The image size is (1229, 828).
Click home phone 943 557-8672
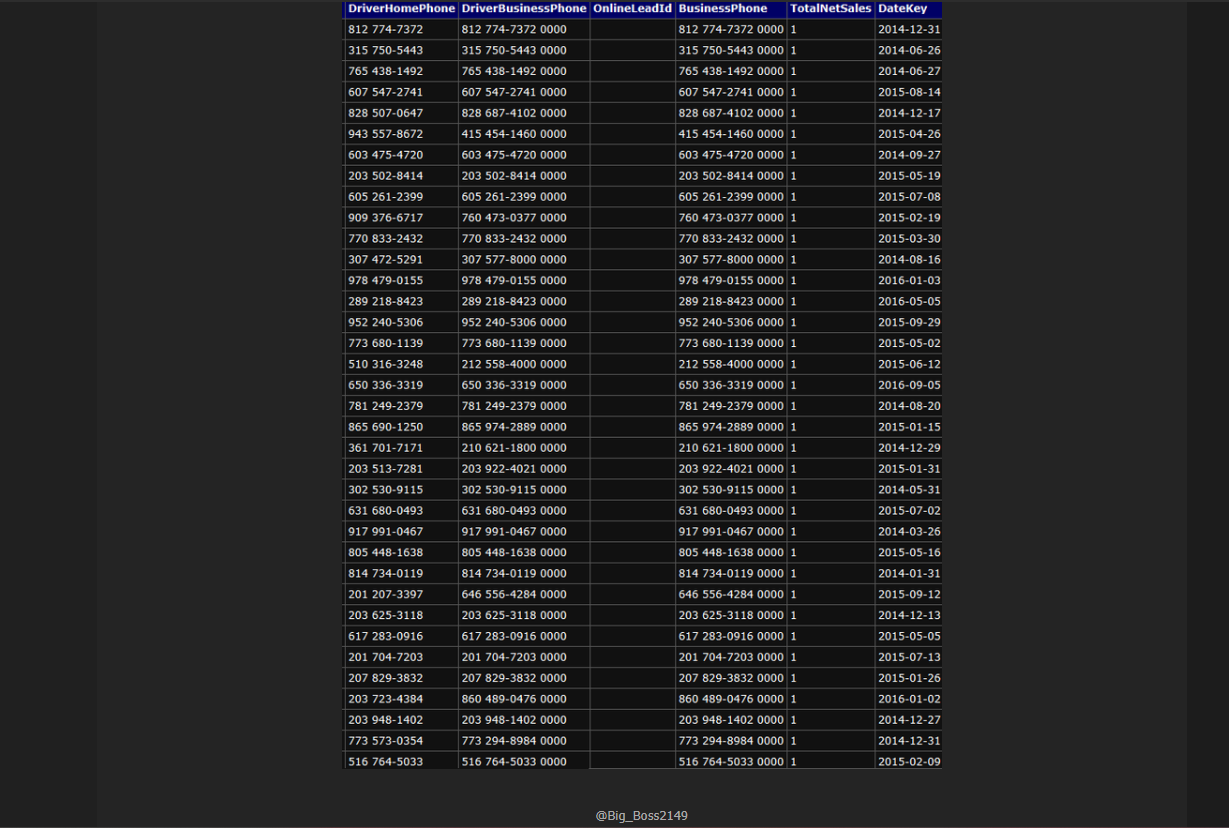tap(386, 134)
